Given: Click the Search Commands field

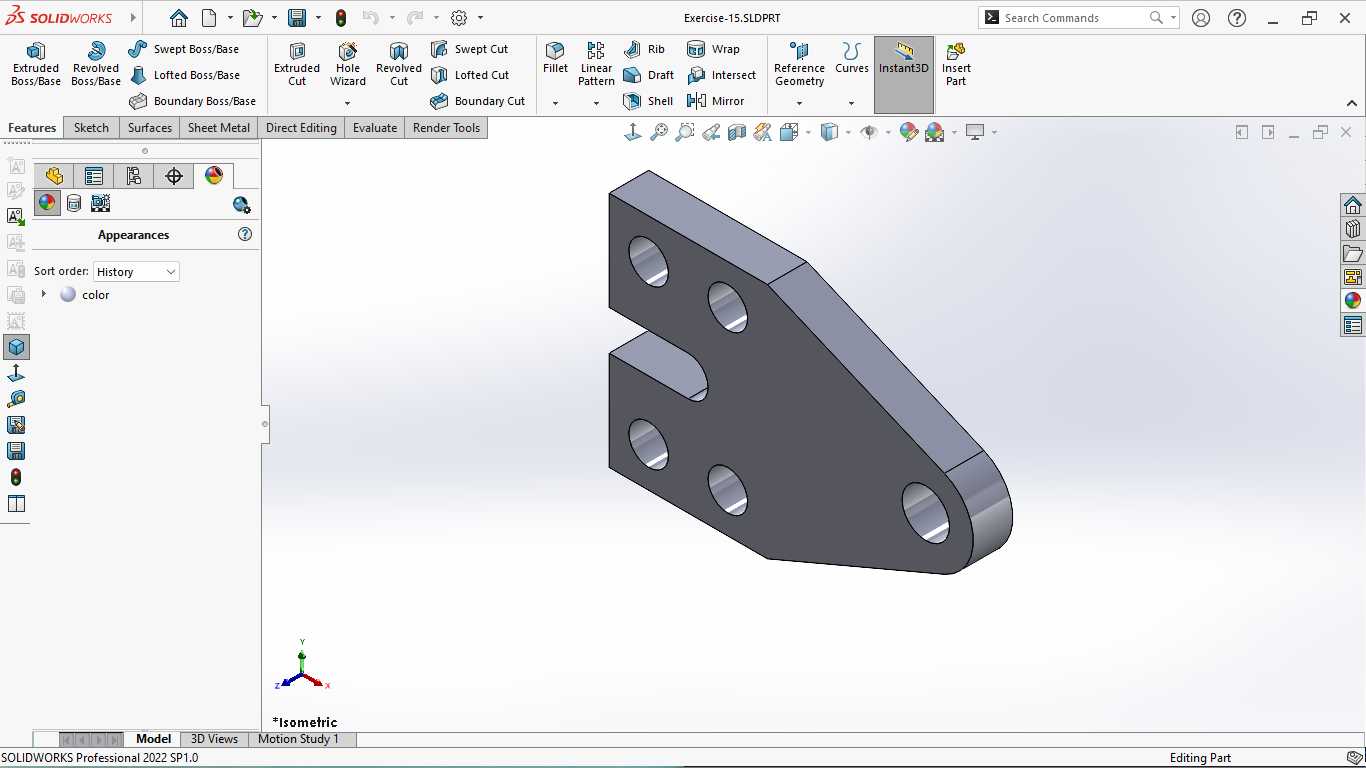Looking at the screenshot, I should pyautogui.click(x=1079, y=17).
